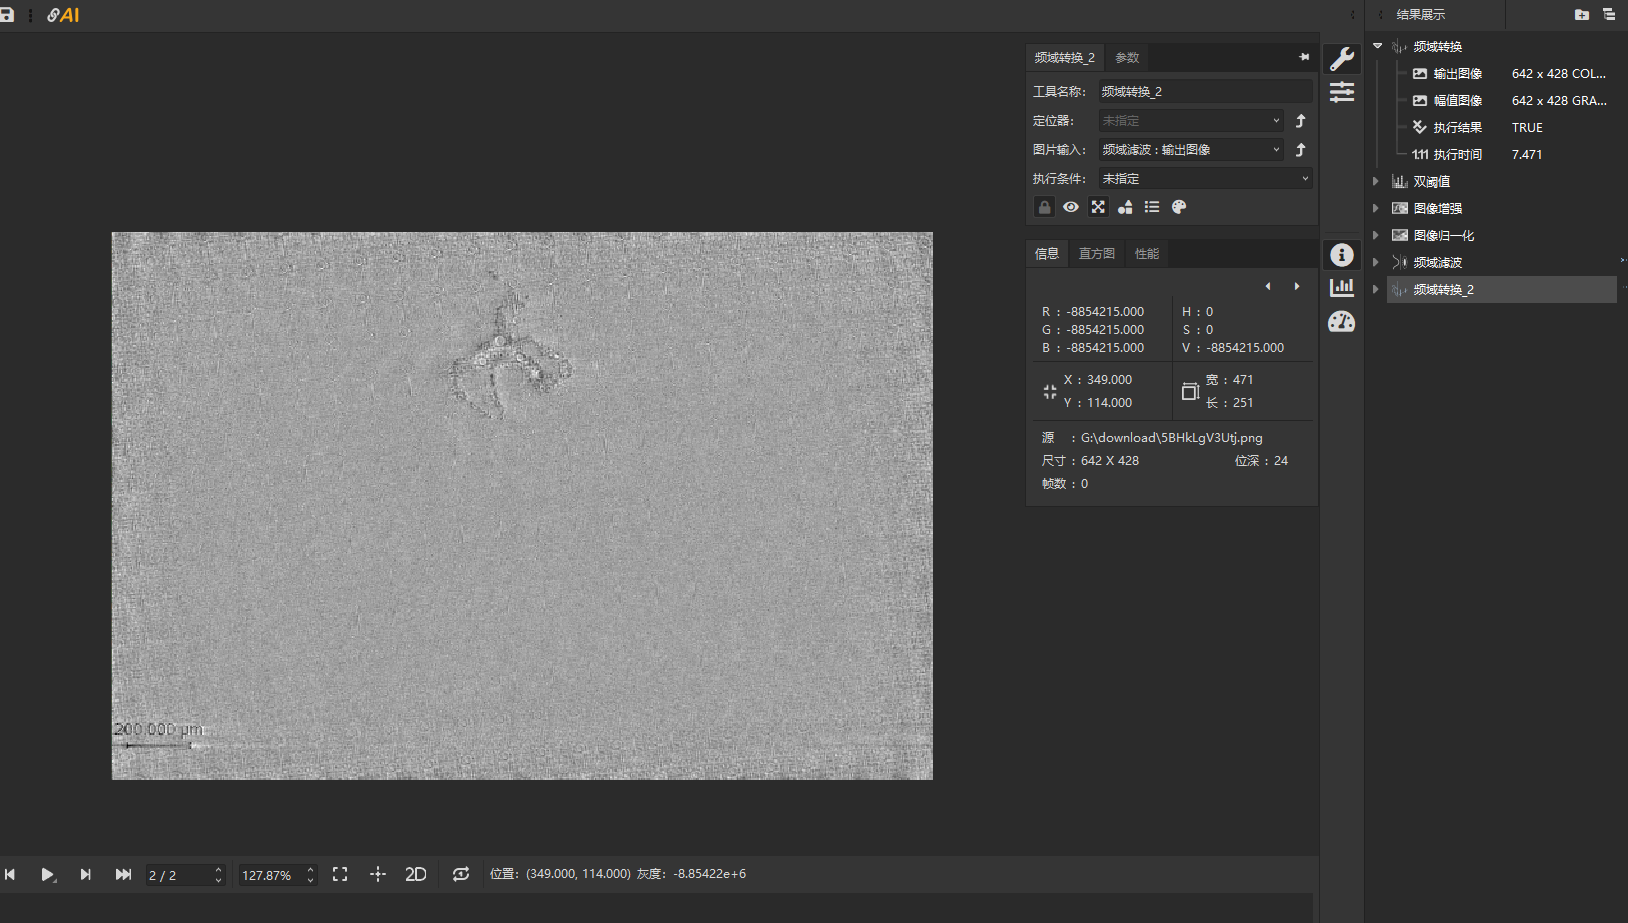Click the crosshair center icon in bottom bar

pyautogui.click(x=377, y=874)
